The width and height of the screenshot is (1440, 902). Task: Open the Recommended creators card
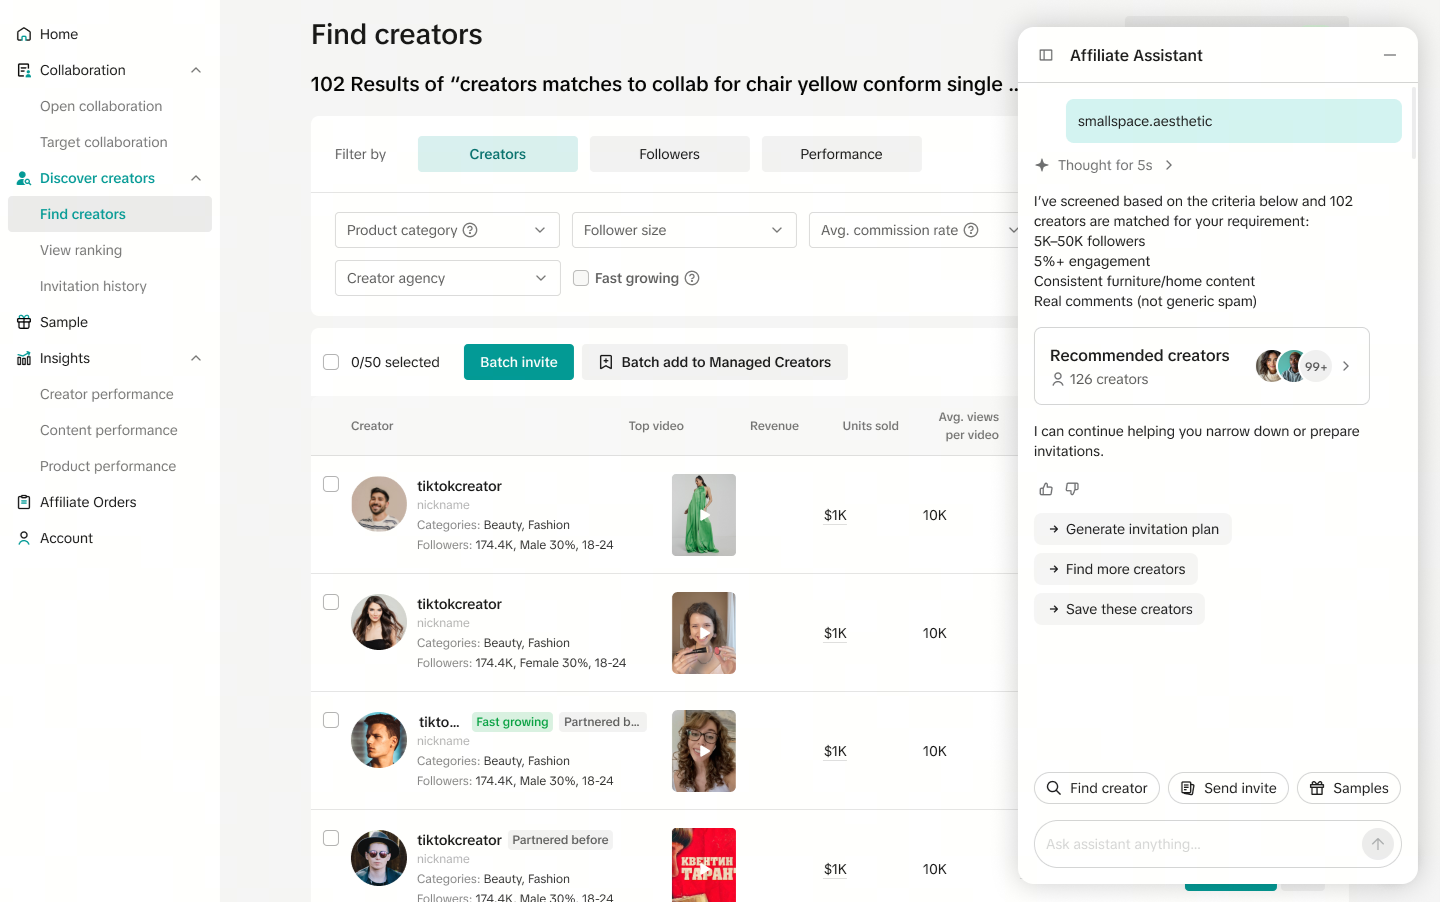coord(1202,366)
